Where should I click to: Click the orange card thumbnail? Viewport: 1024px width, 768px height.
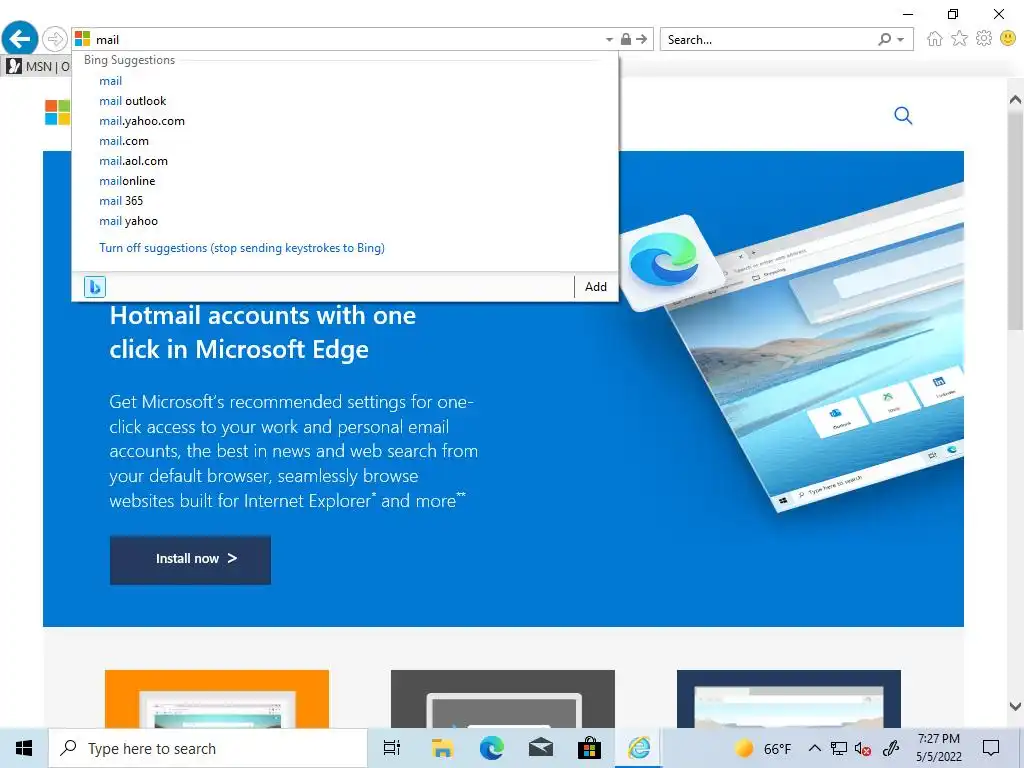(217, 699)
